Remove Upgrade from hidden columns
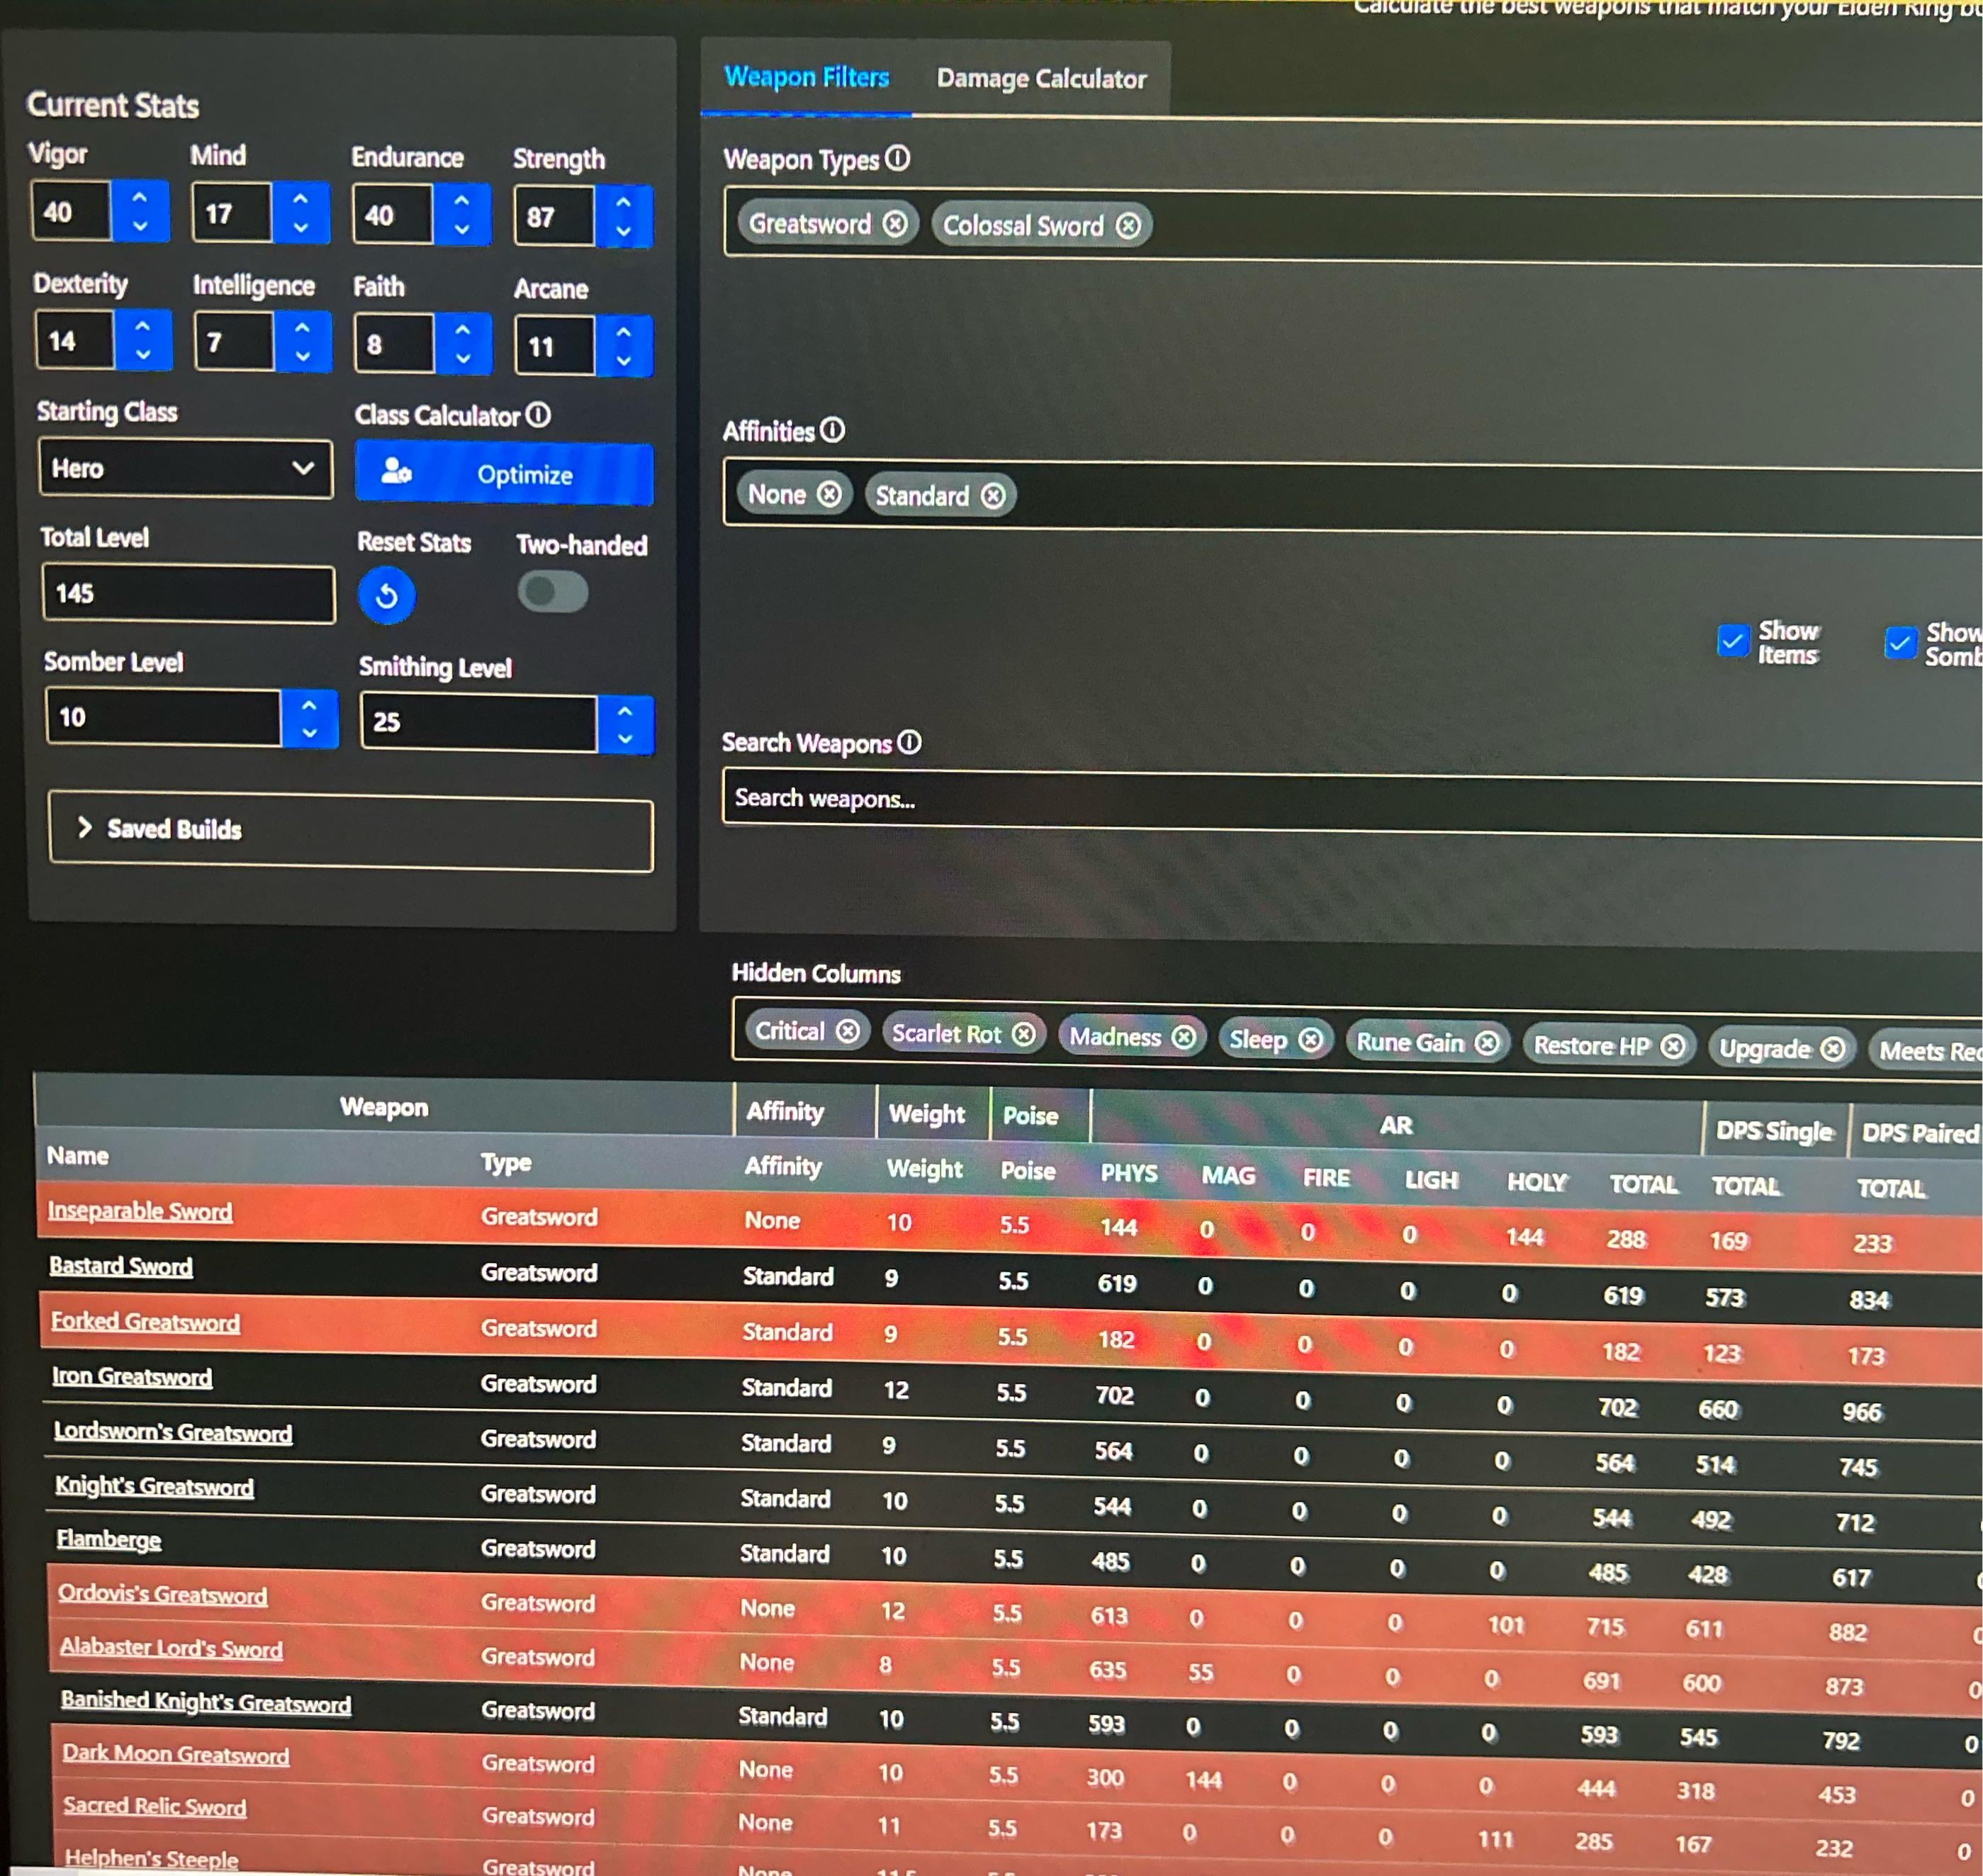Screen dimensions: 1983x1876 1832,1049
